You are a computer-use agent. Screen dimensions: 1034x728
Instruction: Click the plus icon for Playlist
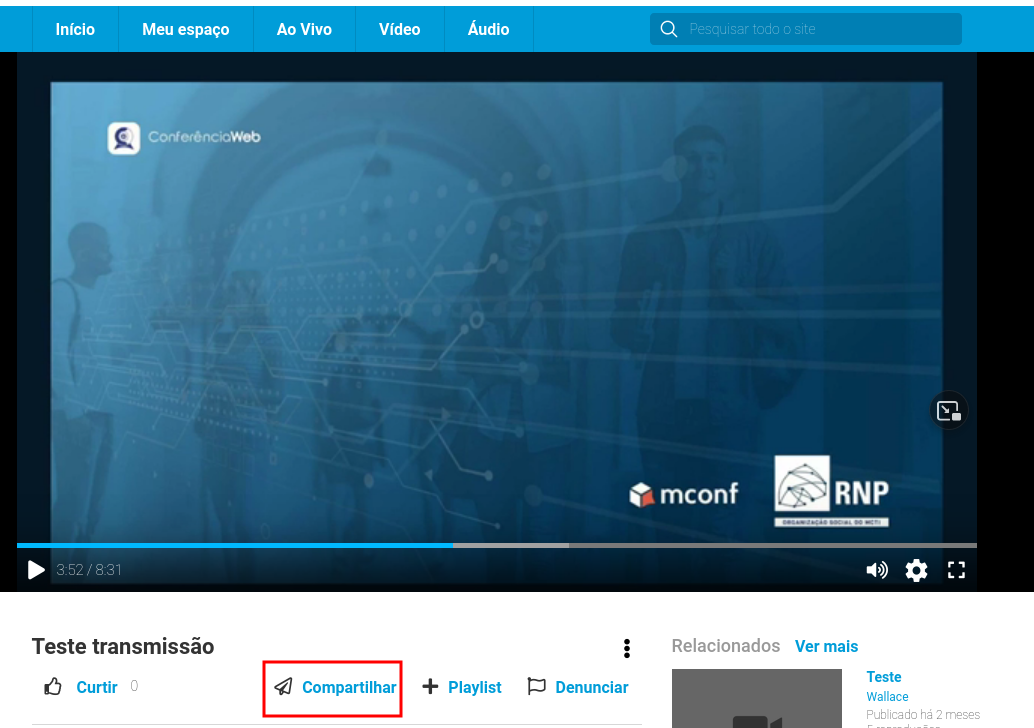pyautogui.click(x=430, y=686)
